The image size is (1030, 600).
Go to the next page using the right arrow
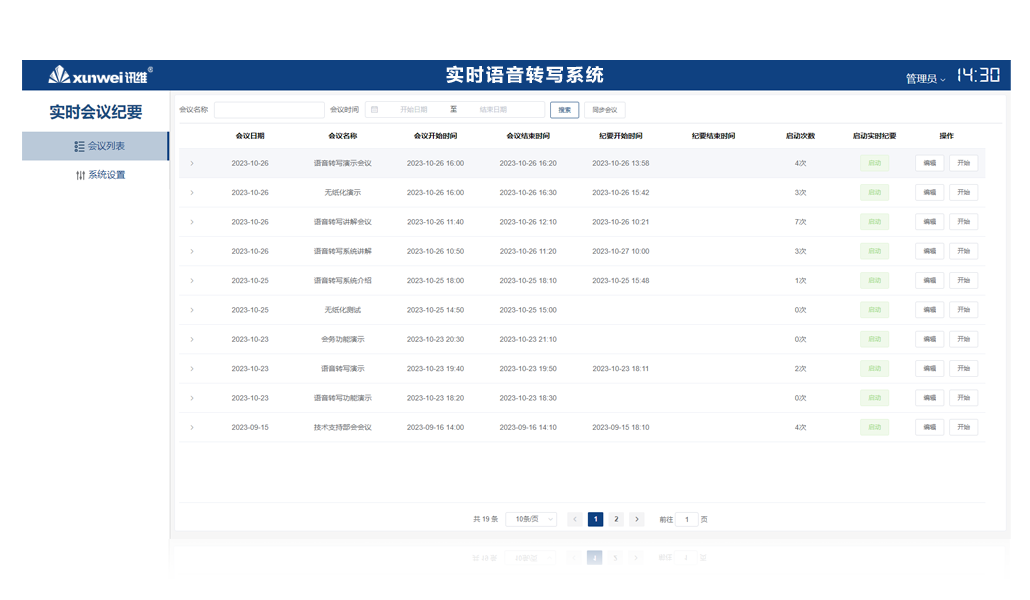[x=636, y=519]
